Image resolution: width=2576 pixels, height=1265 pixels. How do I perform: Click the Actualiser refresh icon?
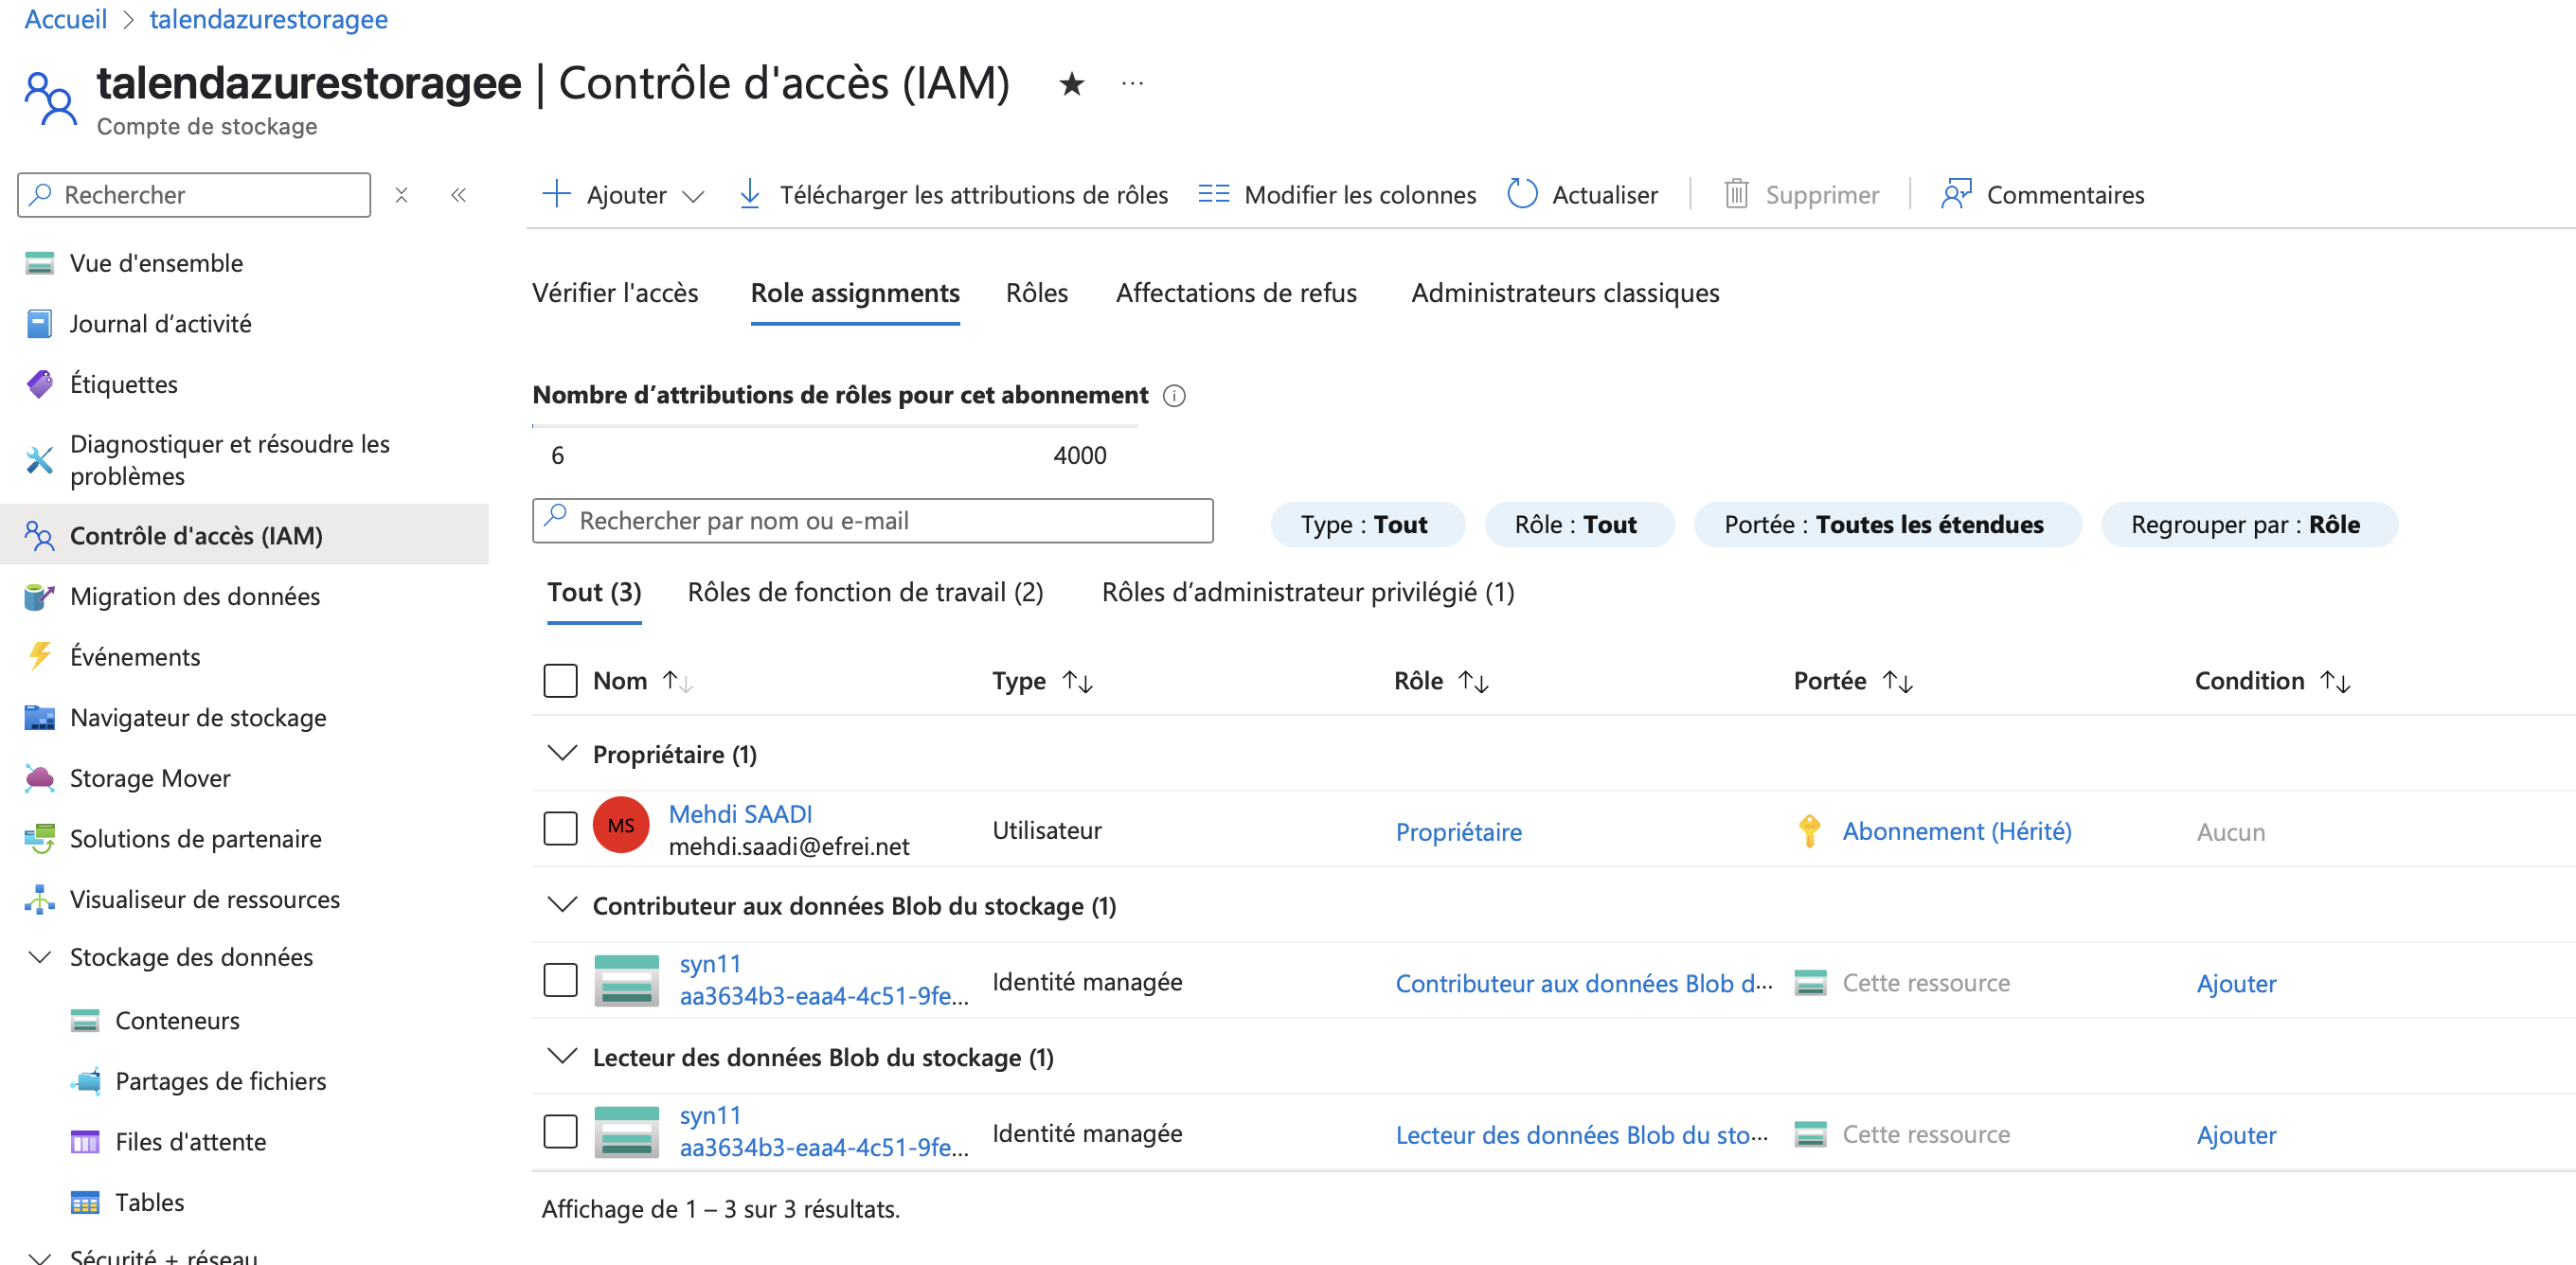(x=1521, y=194)
